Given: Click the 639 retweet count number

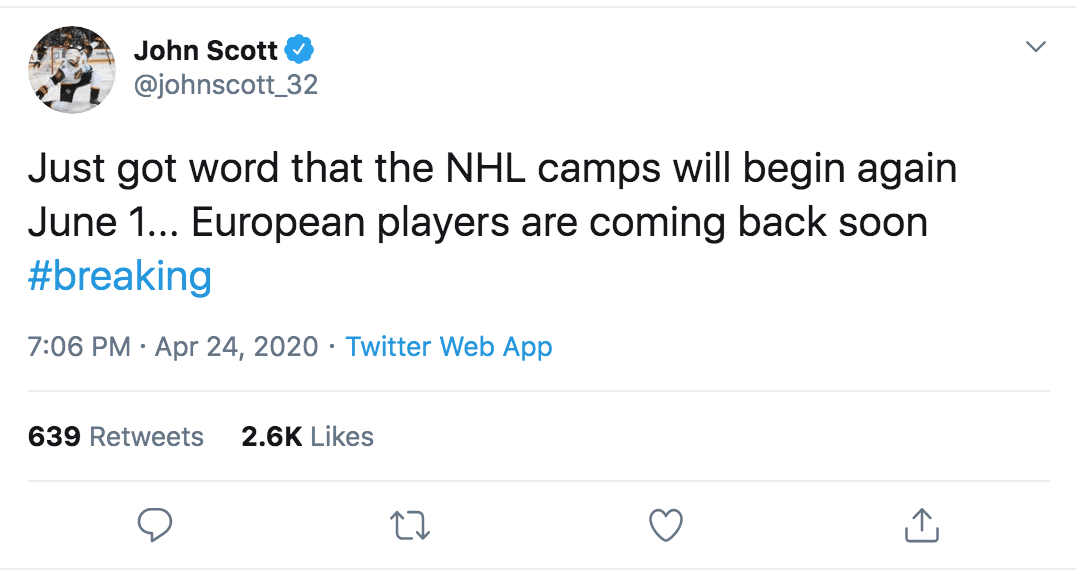Looking at the screenshot, I should pyautogui.click(x=54, y=437).
